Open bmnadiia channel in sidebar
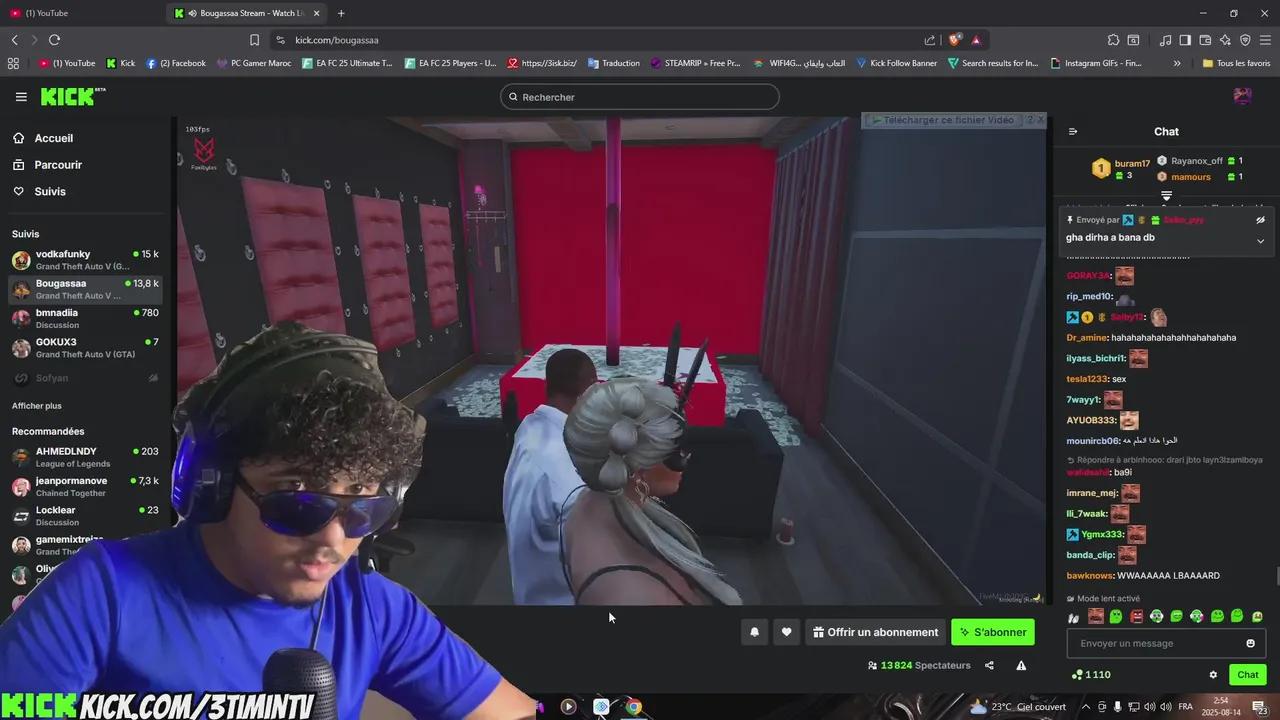Viewport: 1280px width, 720px height. coord(85,318)
